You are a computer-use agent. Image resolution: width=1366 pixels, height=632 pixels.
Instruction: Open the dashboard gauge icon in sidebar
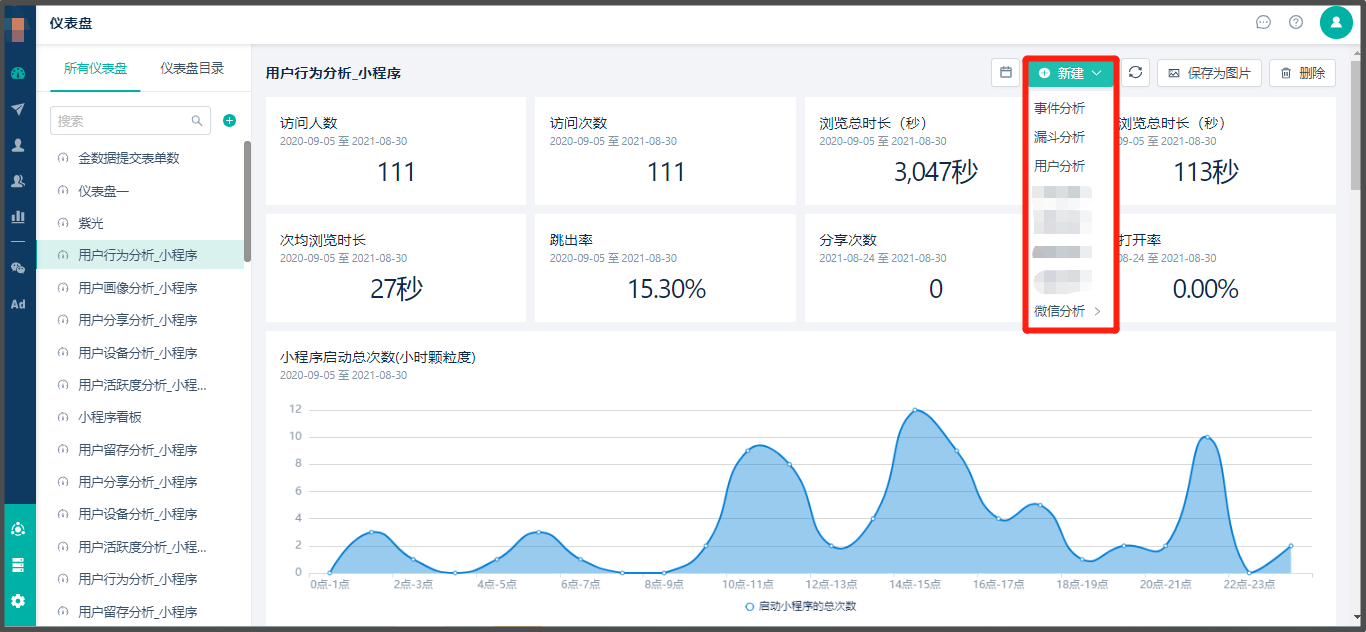tap(18, 73)
